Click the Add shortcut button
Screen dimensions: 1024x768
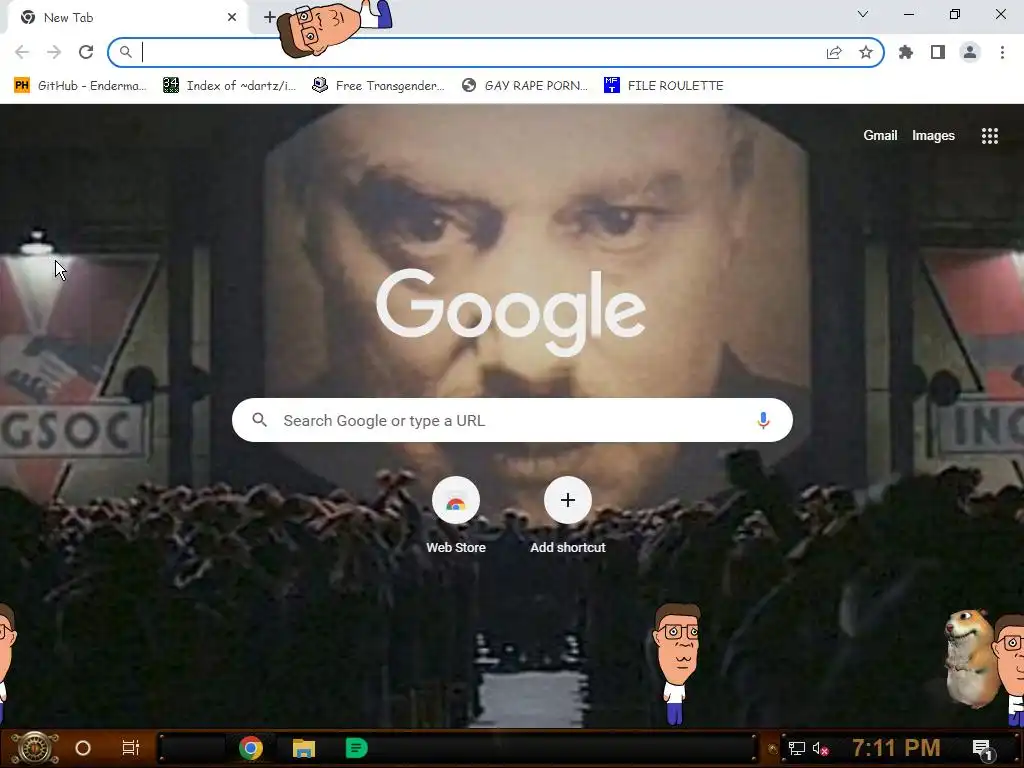tap(568, 516)
